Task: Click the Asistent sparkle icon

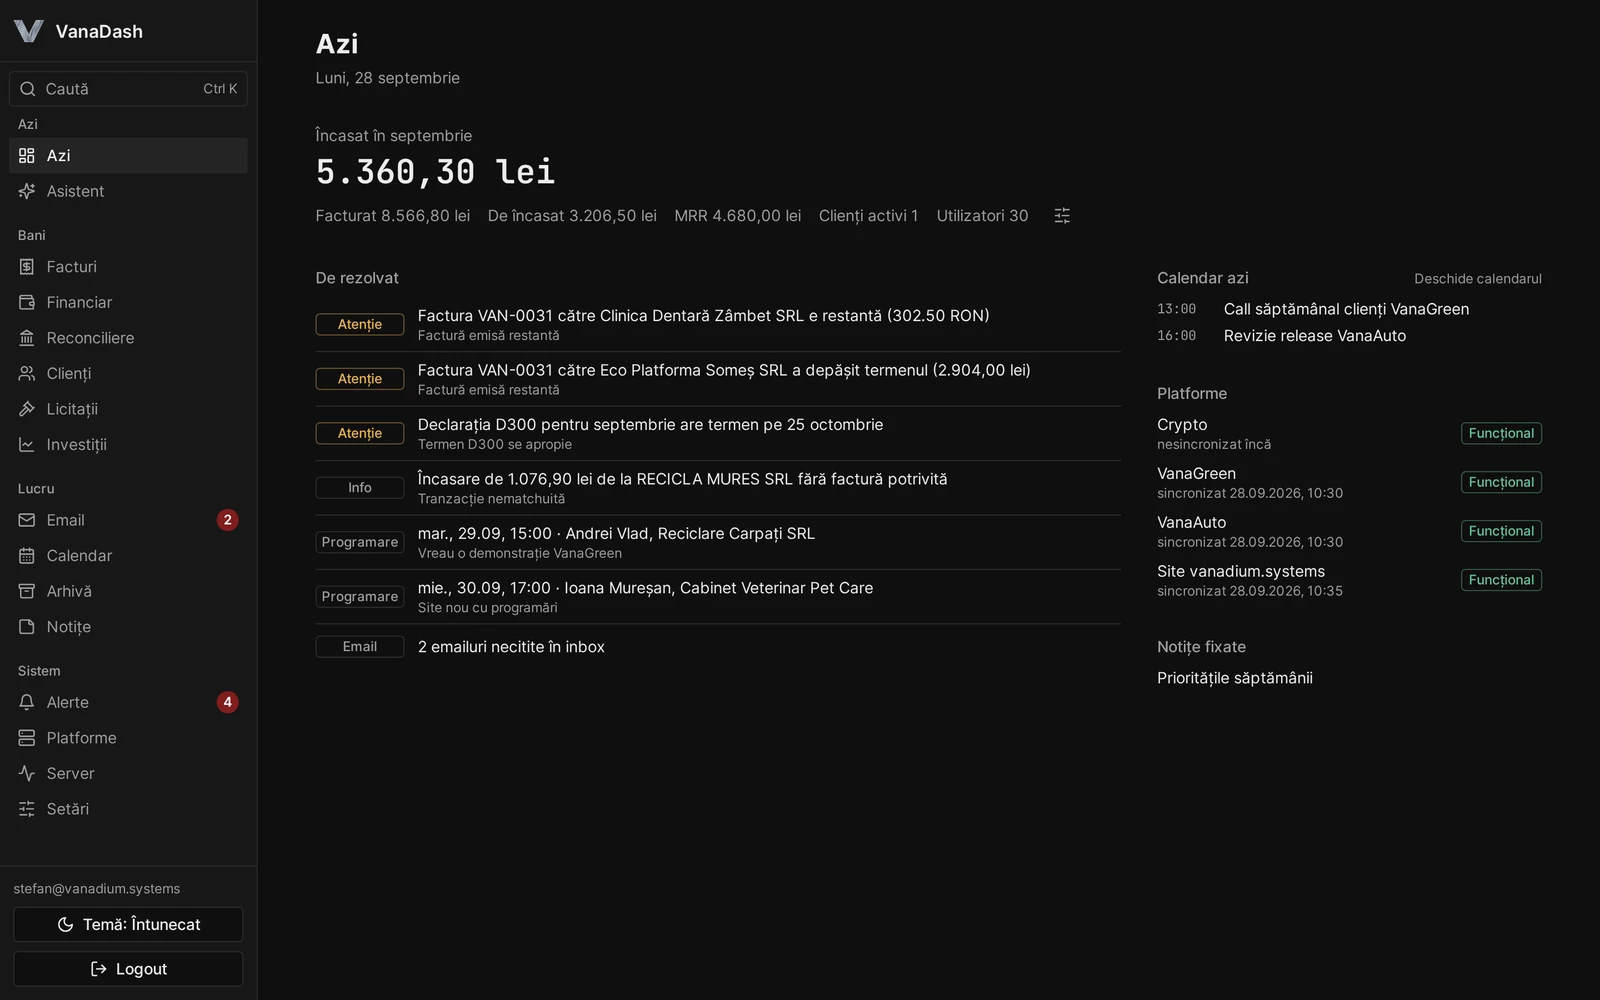Action: (x=27, y=191)
